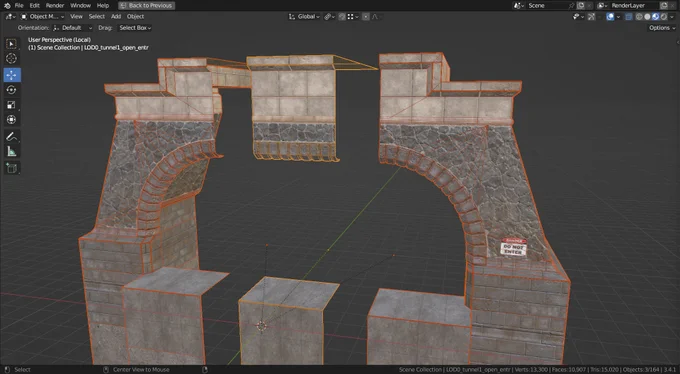
Task: Select the Annotate pencil tool
Action: tap(11, 137)
